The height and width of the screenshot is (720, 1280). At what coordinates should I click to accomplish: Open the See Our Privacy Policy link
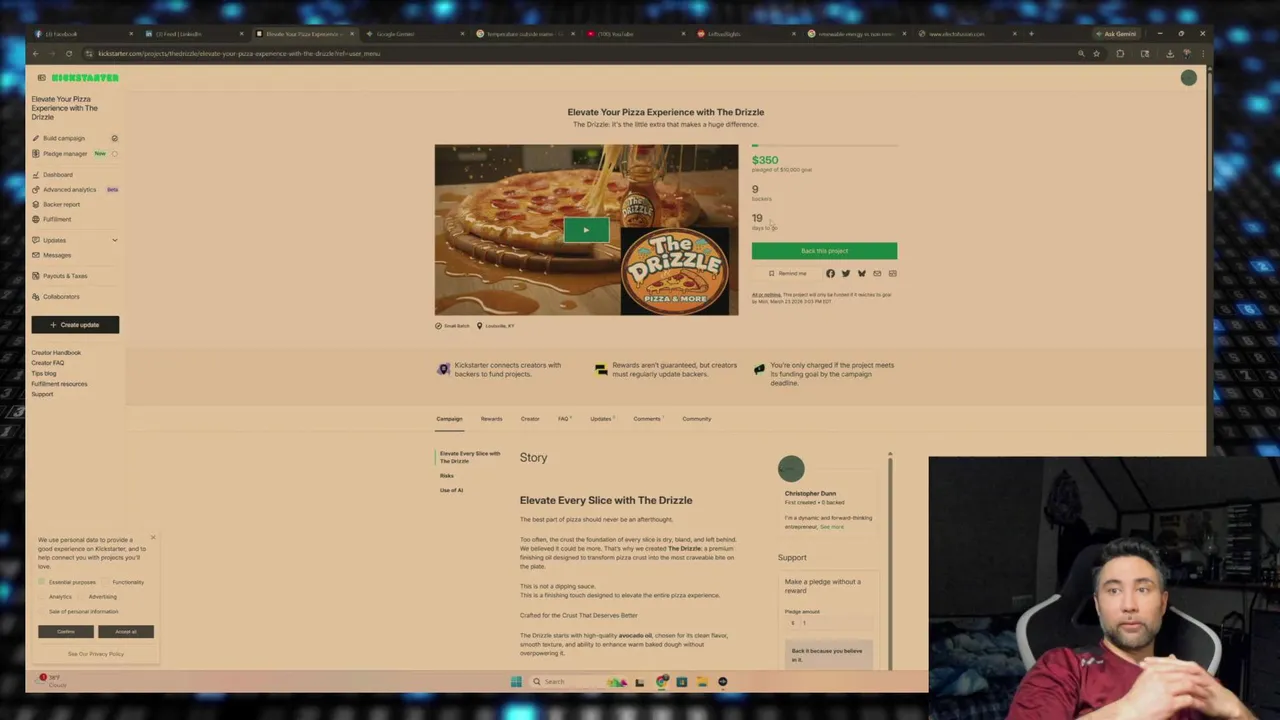tap(96, 654)
